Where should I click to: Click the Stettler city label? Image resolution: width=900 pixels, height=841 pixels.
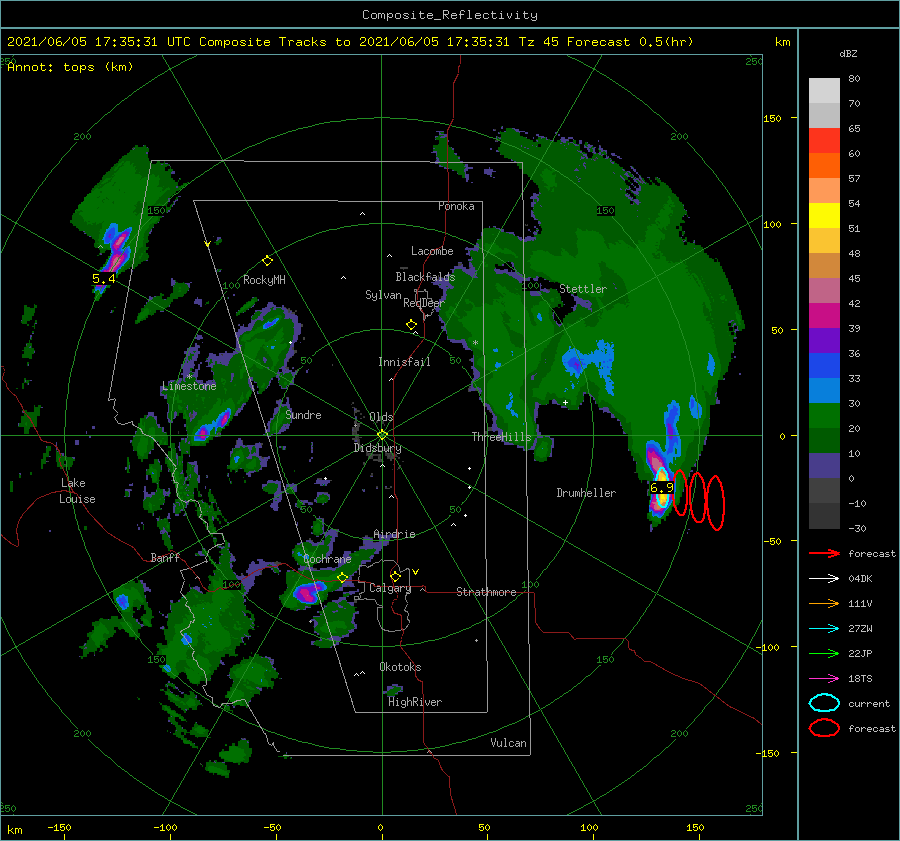(x=583, y=289)
